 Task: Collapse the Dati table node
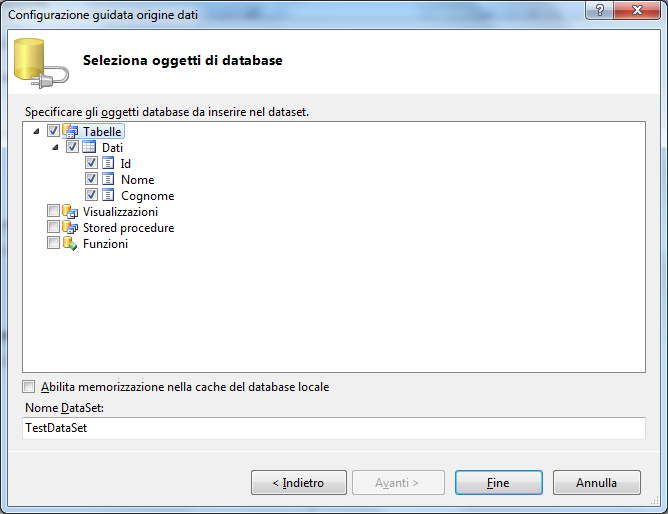tap(55, 147)
